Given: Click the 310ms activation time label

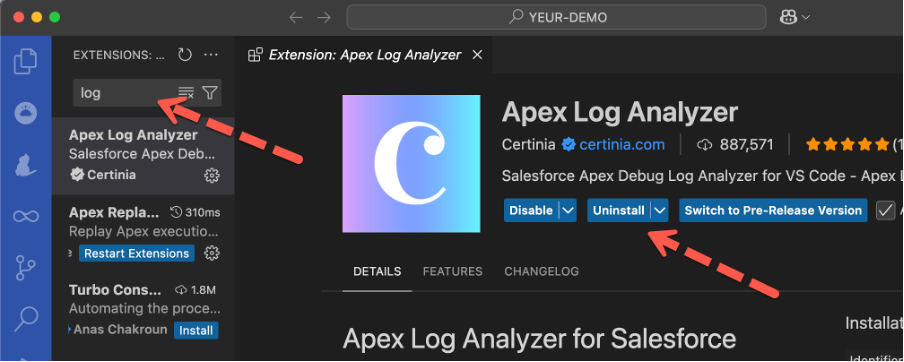Looking at the screenshot, I should [195, 213].
